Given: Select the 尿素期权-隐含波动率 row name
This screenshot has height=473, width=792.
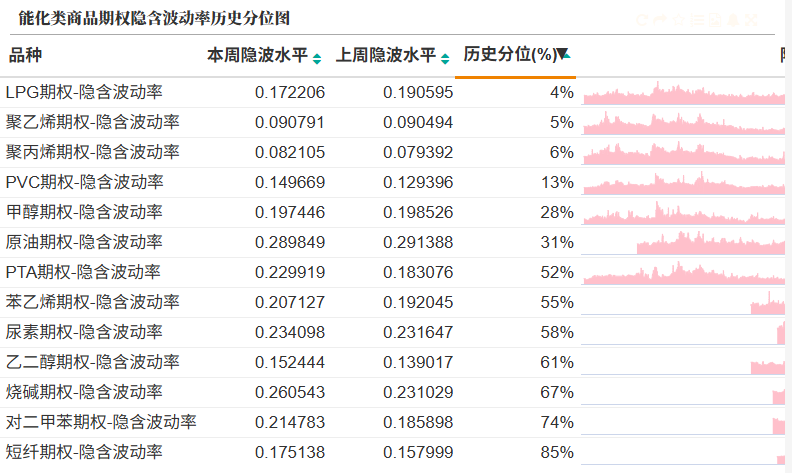Looking at the screenshot, I should [84, 332].
